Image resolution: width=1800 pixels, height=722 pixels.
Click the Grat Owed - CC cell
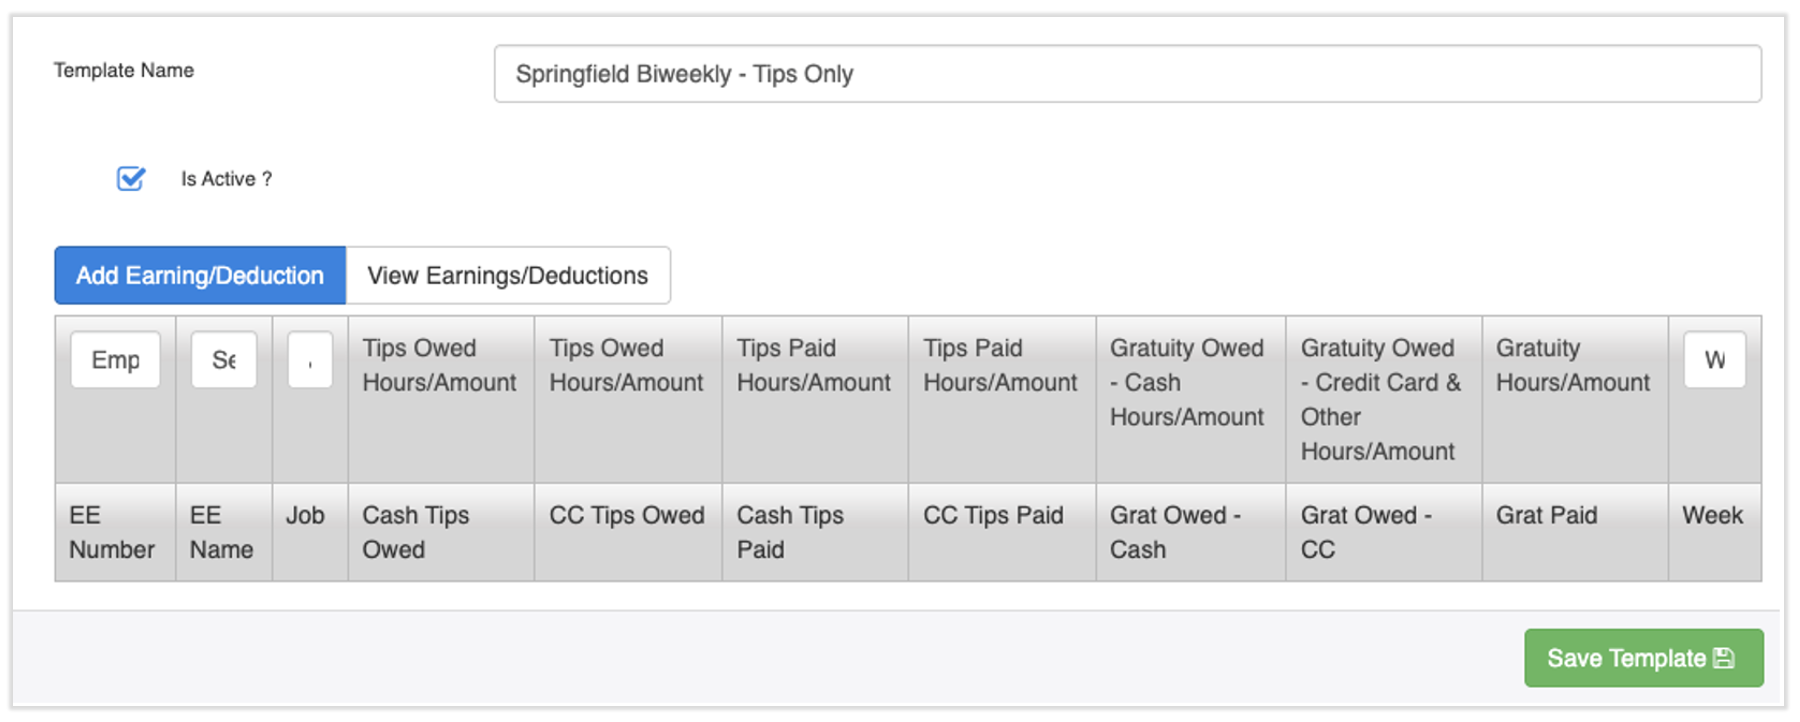(x=1382, y=532)
